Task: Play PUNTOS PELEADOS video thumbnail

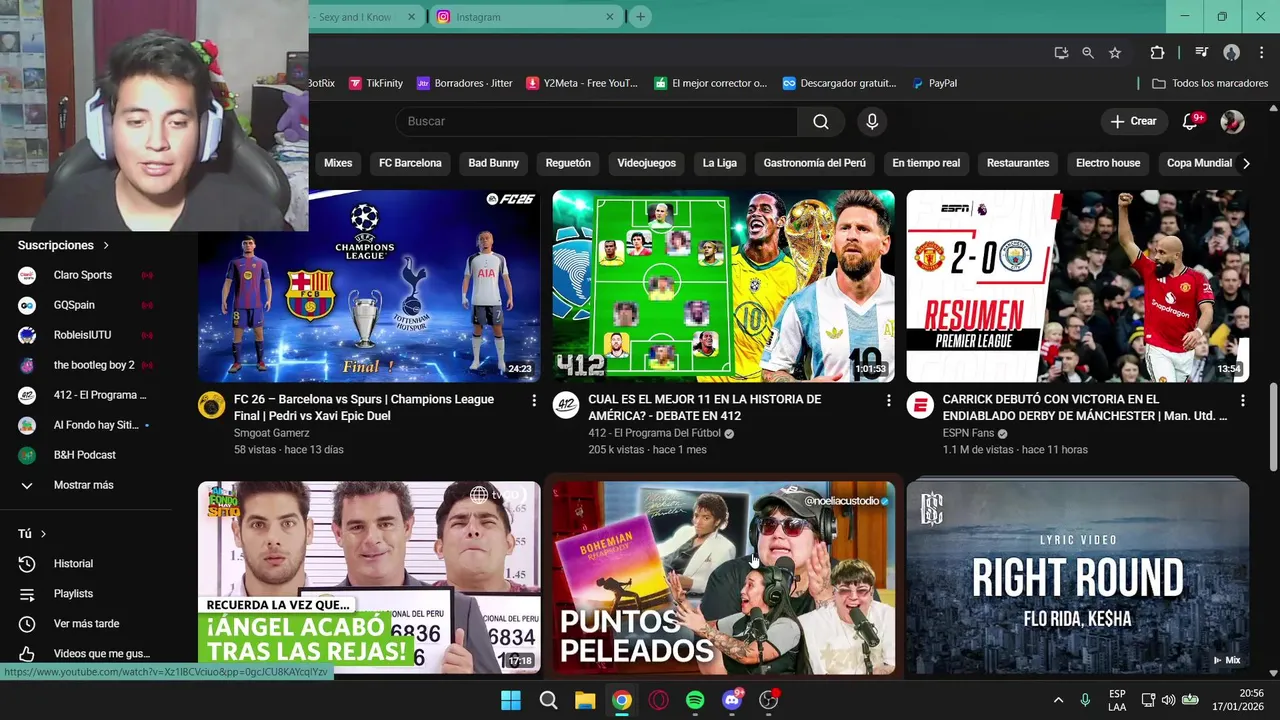Action: point(723,577)
